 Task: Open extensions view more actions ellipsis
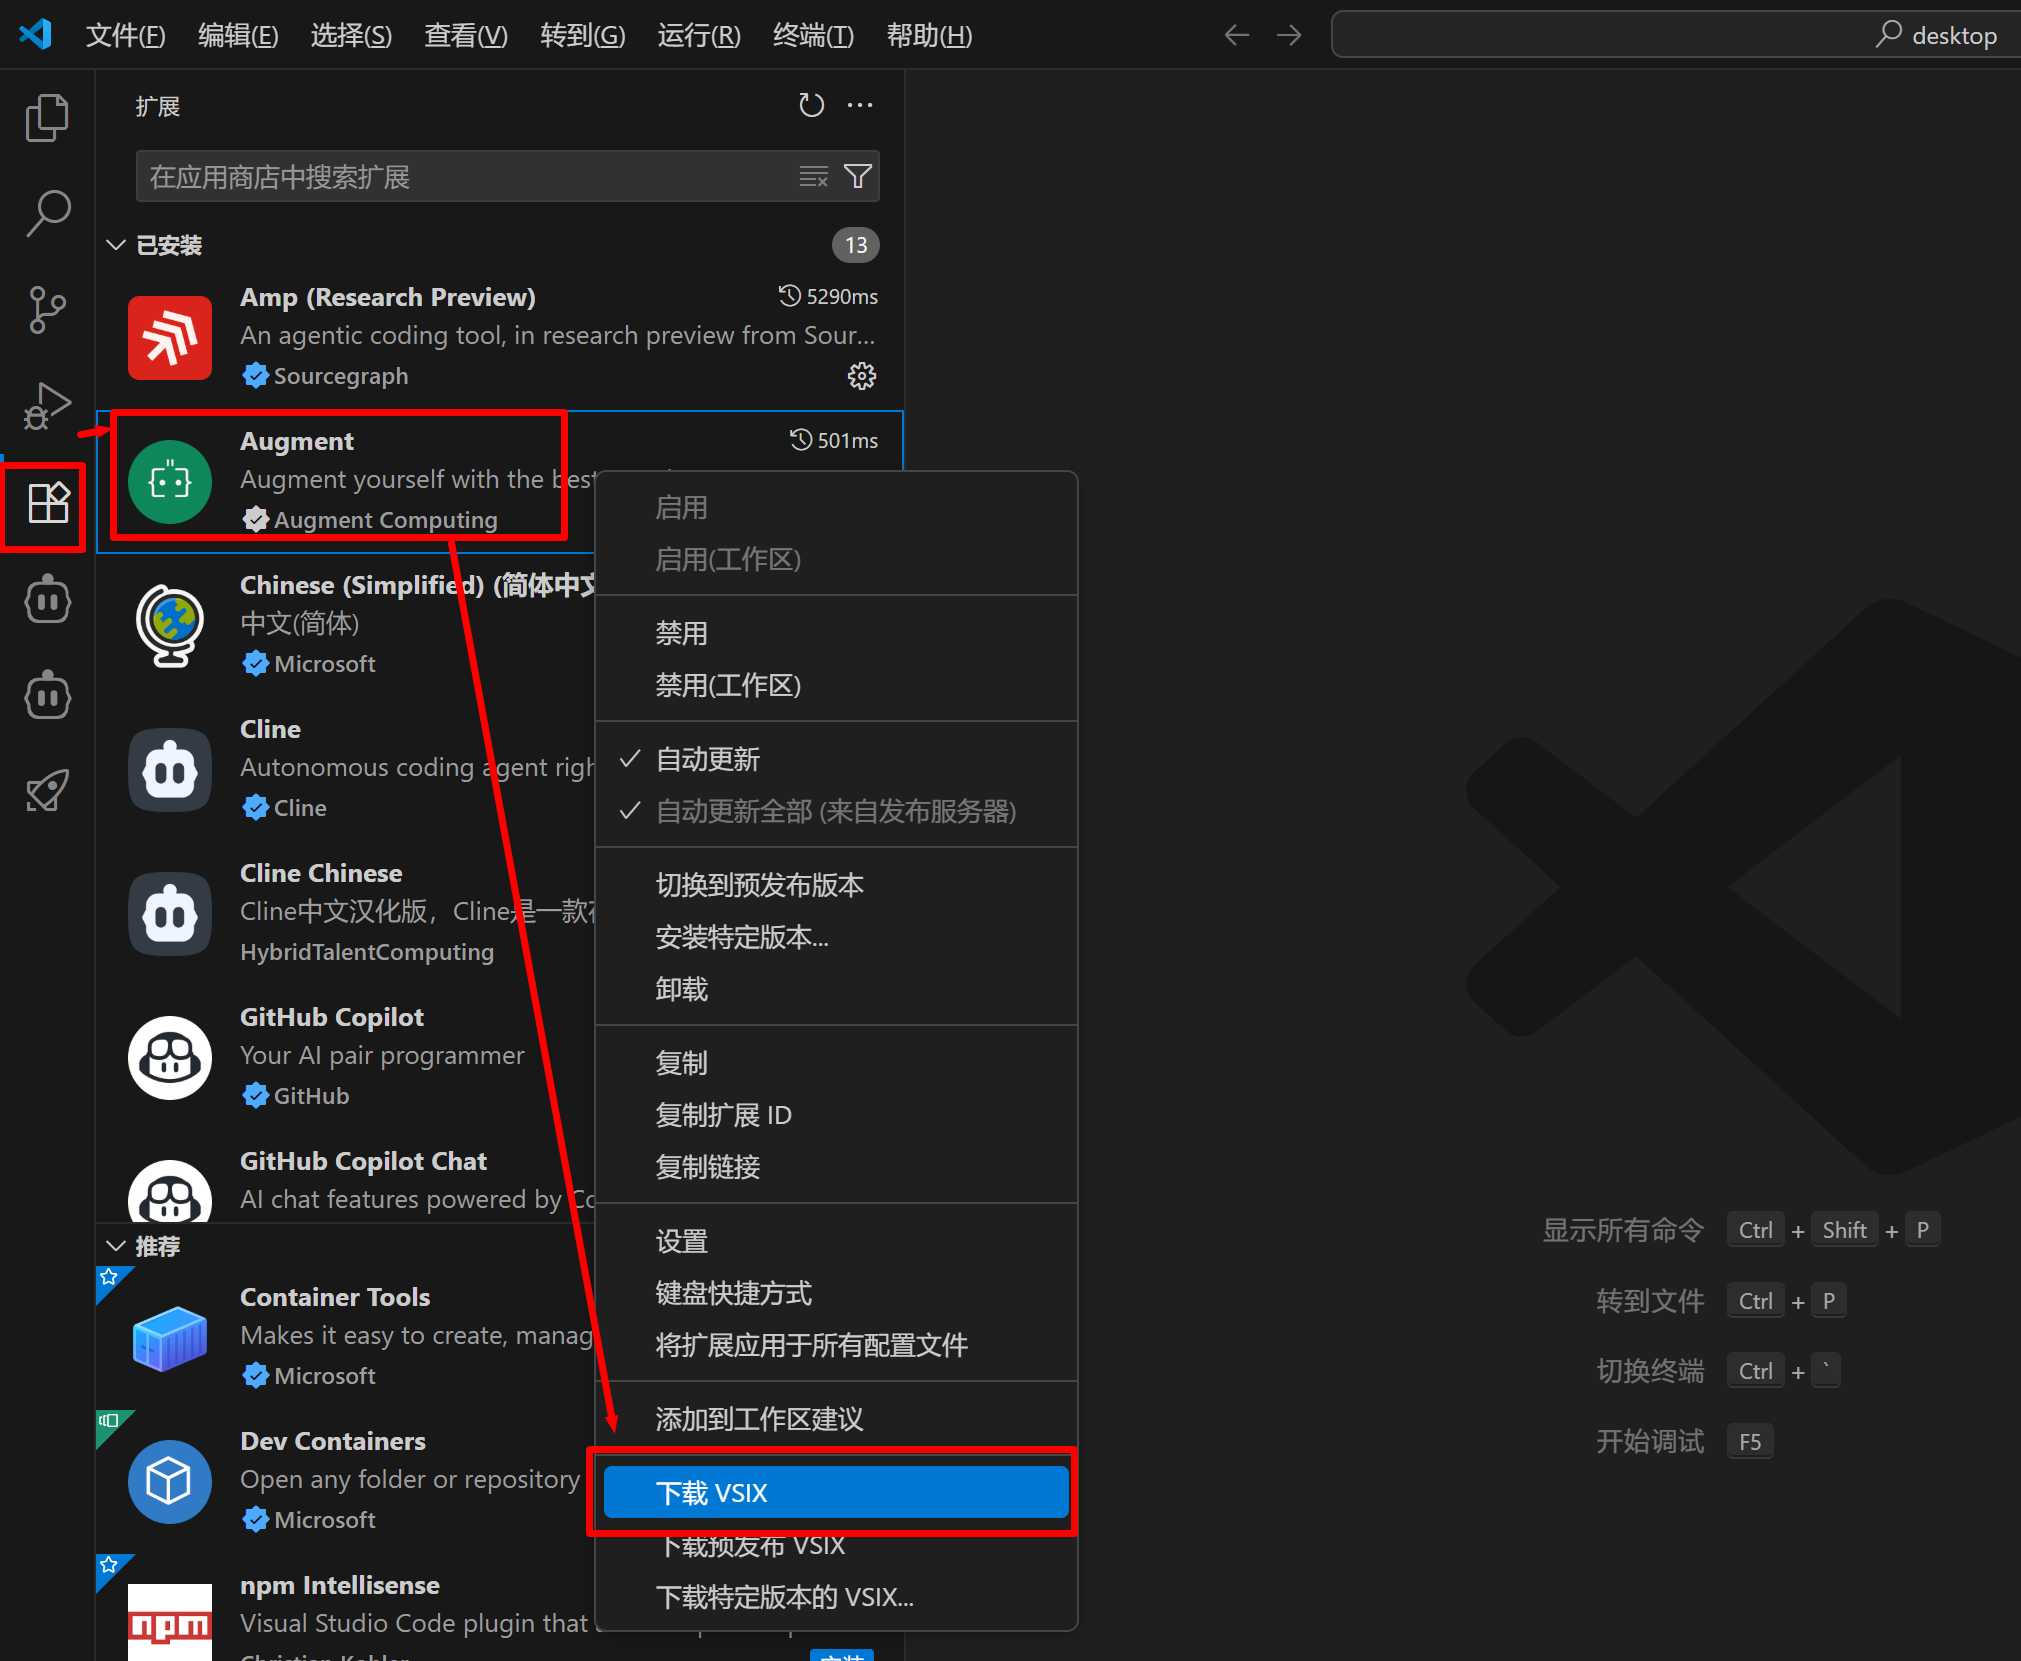(x=860, y=105)
